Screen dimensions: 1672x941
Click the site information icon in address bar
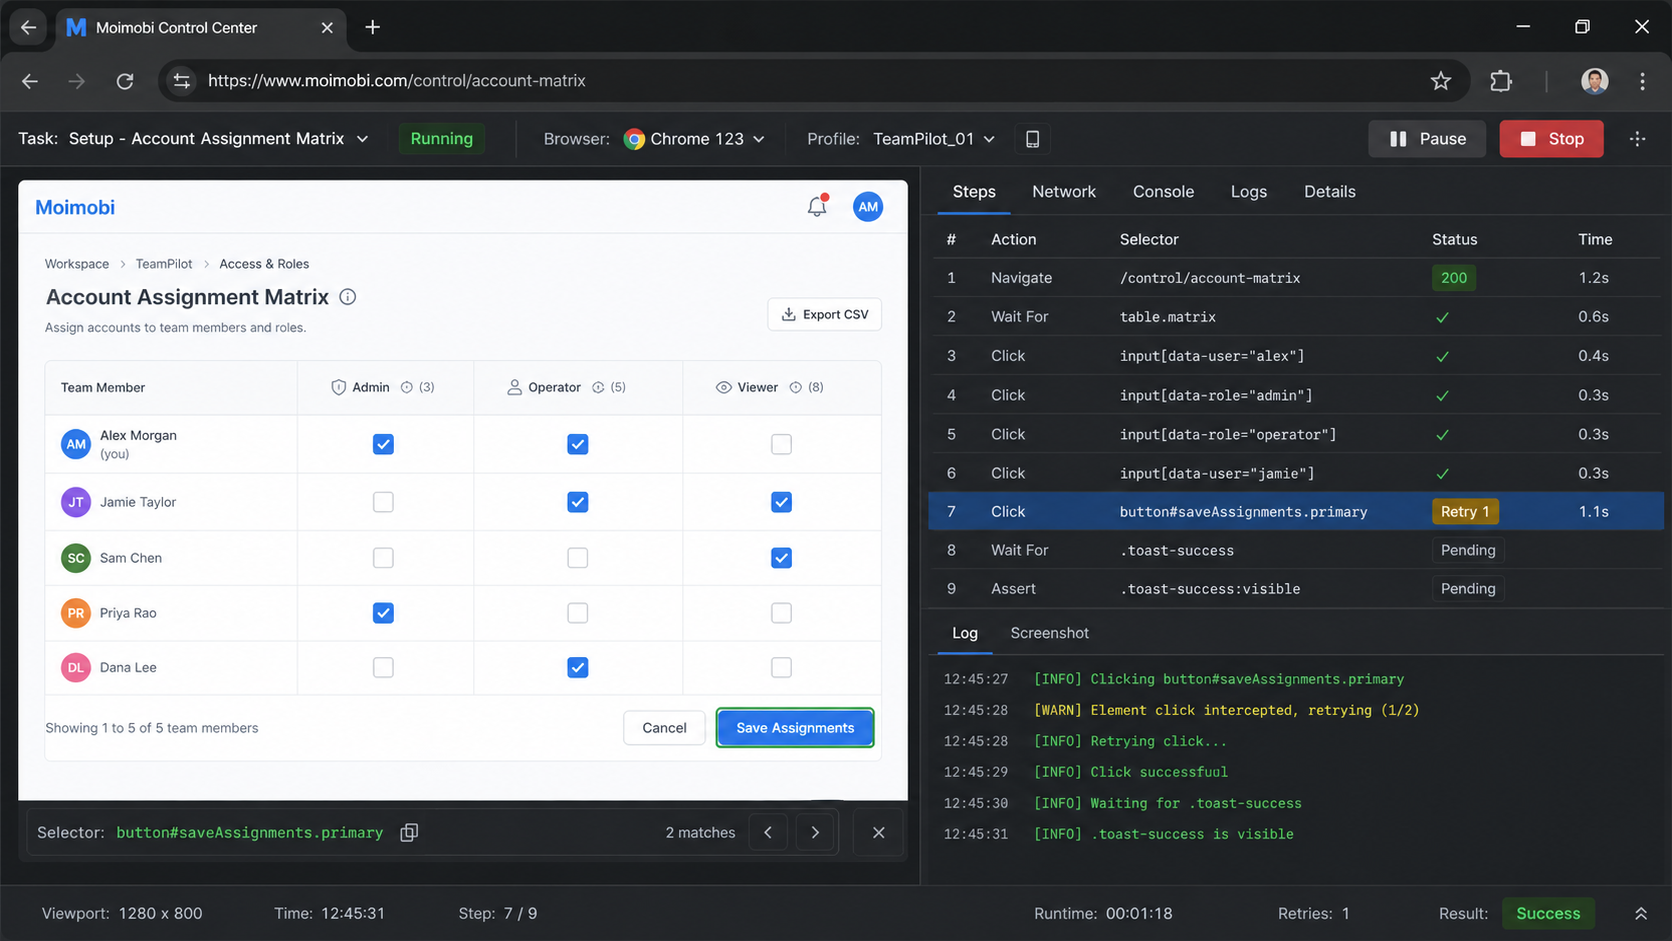181,81
